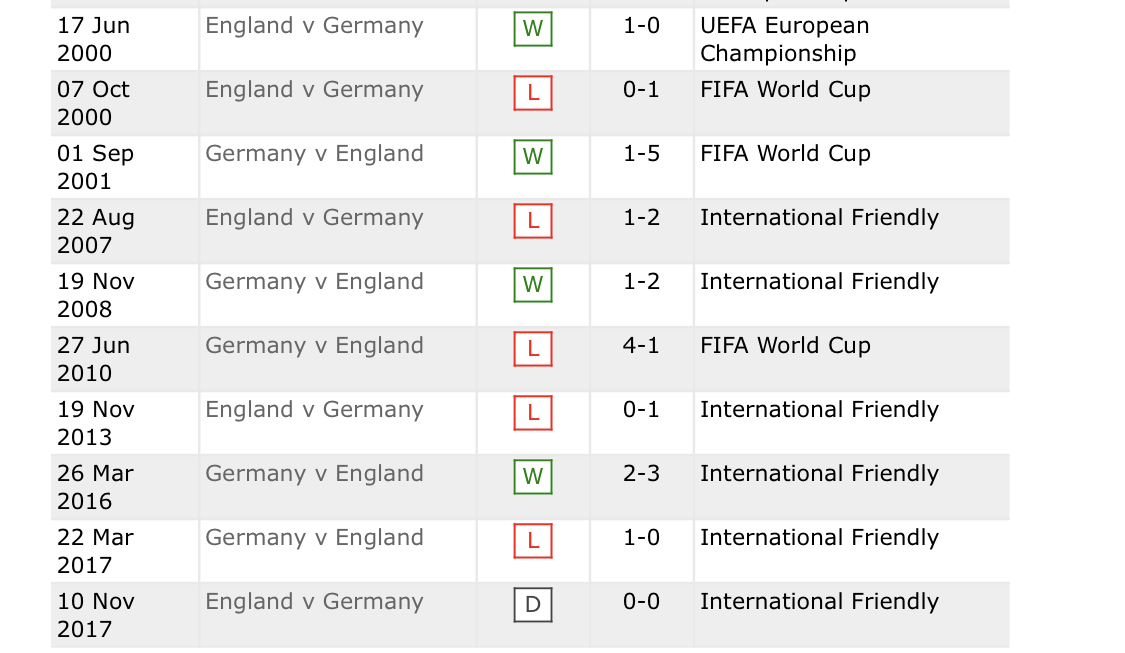Open Germany v England match on 22 Mar 2017
The width and height of the screenshot is (1125, 653).
tap(314, 537)
